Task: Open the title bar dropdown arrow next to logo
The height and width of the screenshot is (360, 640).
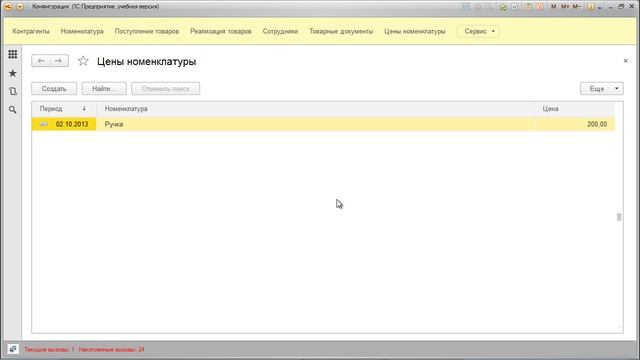Action: [20, 7]
